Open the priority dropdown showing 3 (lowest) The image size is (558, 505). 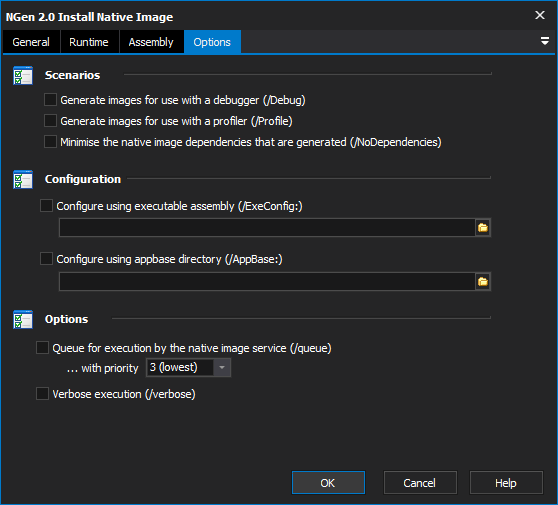188,367
